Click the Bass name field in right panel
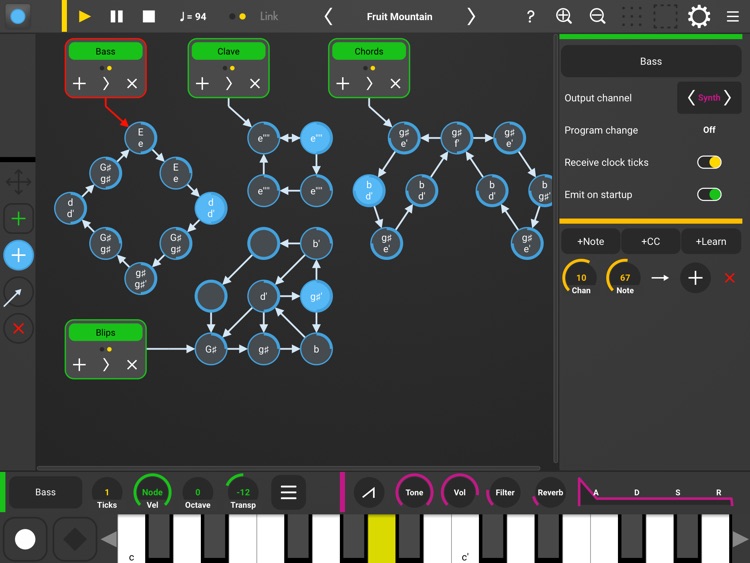This screenshot has height=563, width=750. (x=651, y=61)
